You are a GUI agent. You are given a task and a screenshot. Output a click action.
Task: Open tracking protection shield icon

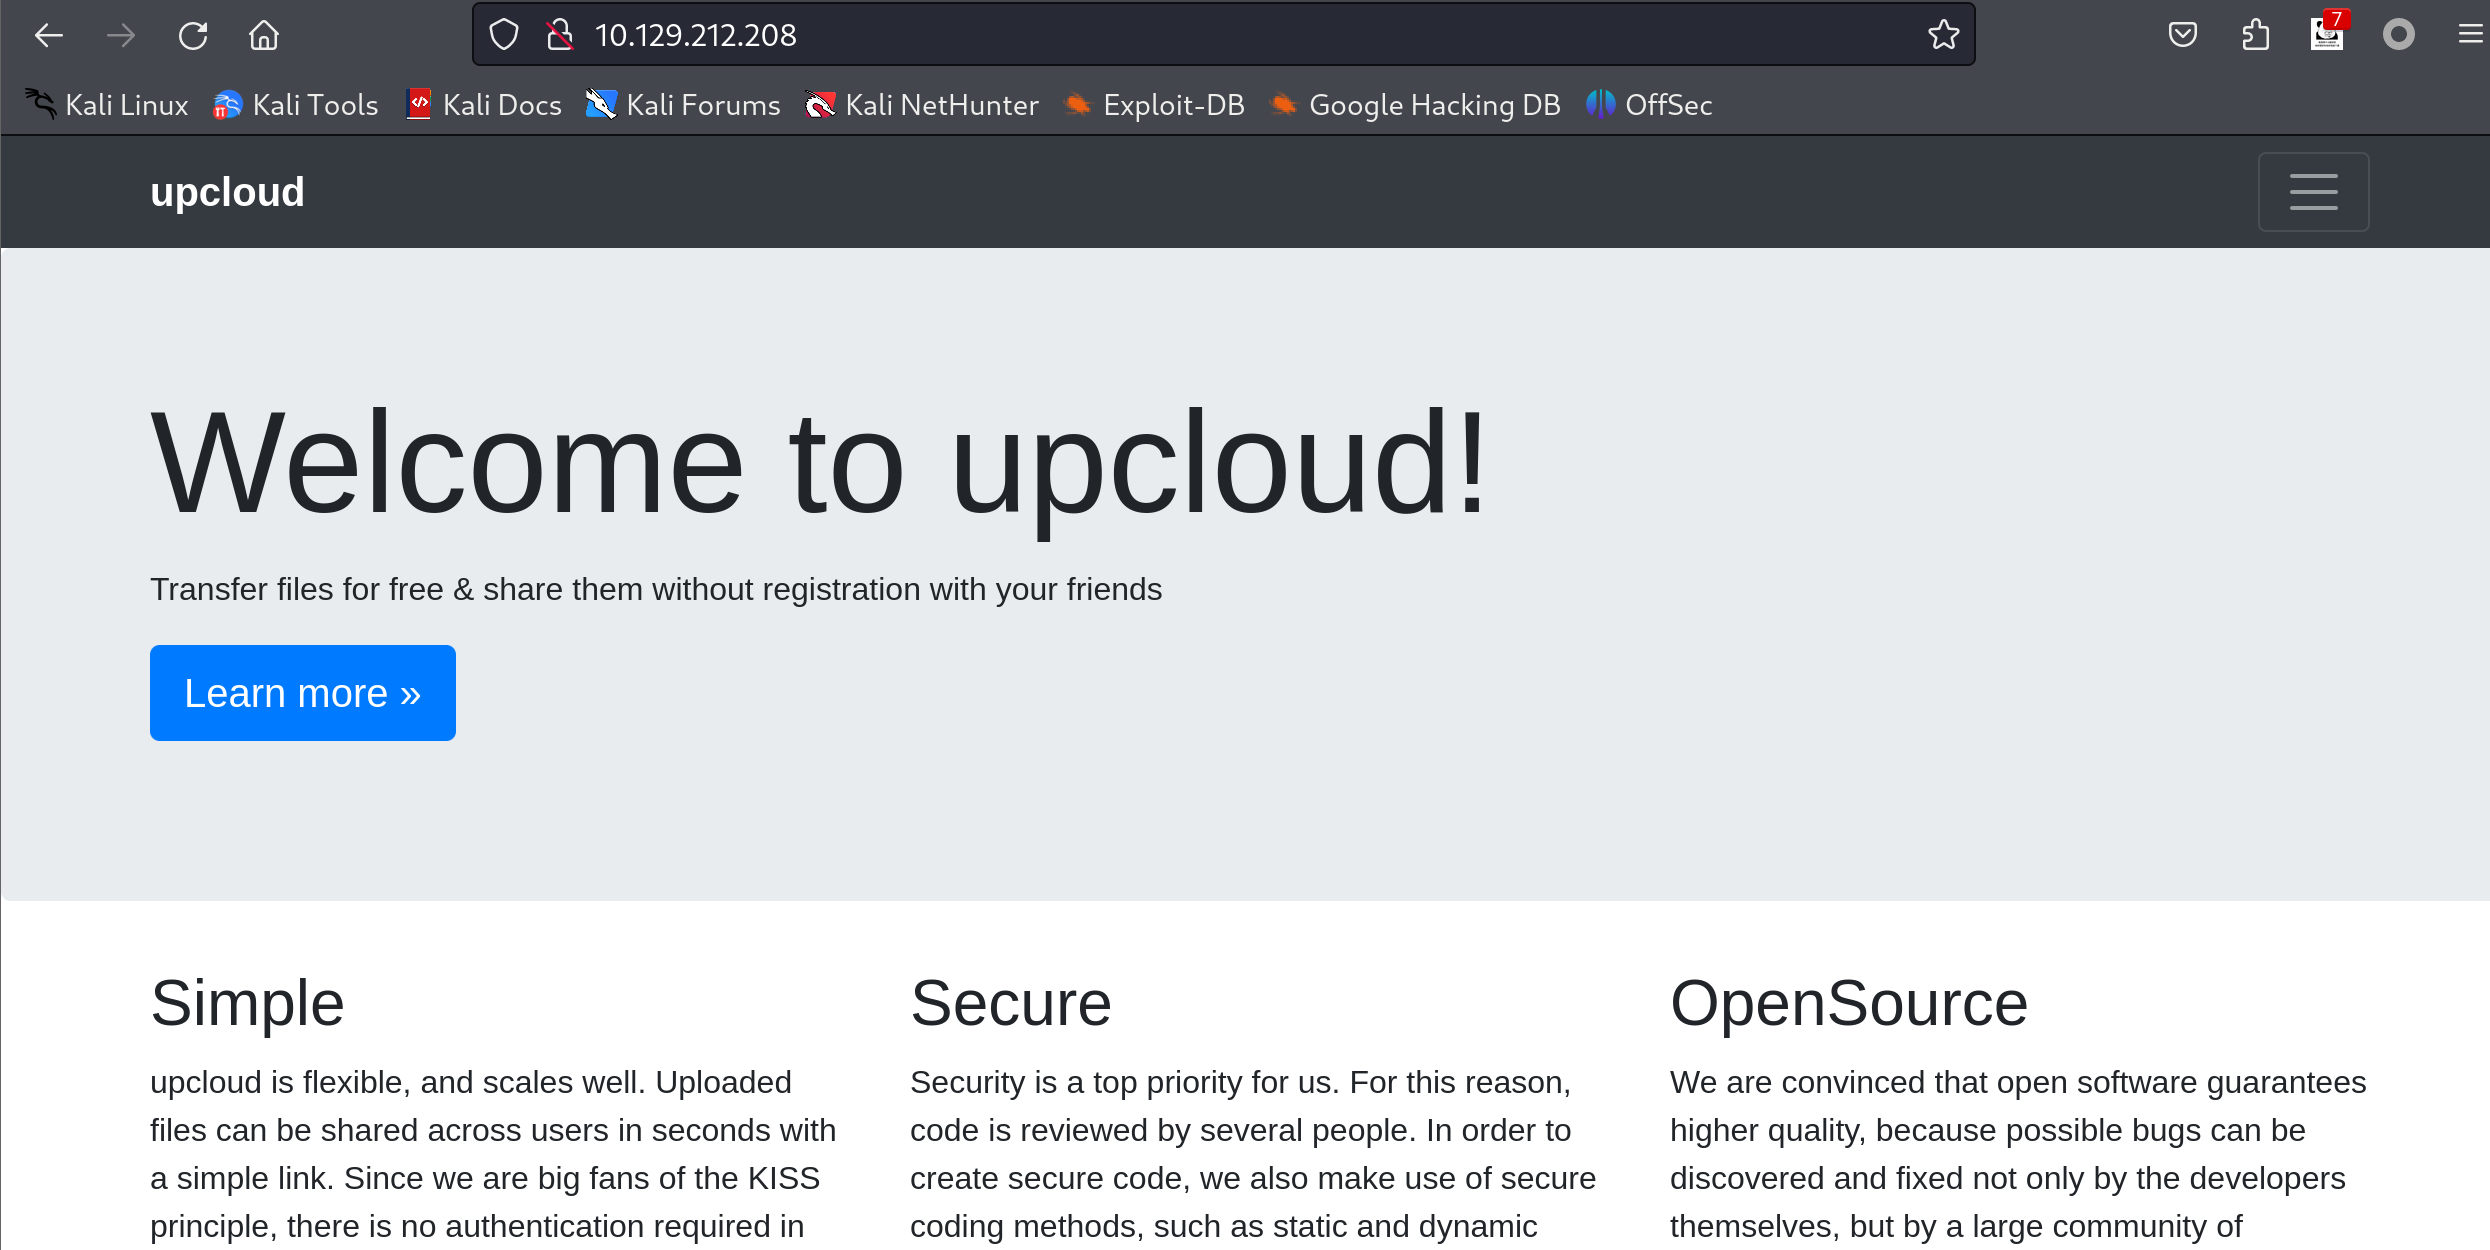(x=504, y=35)
